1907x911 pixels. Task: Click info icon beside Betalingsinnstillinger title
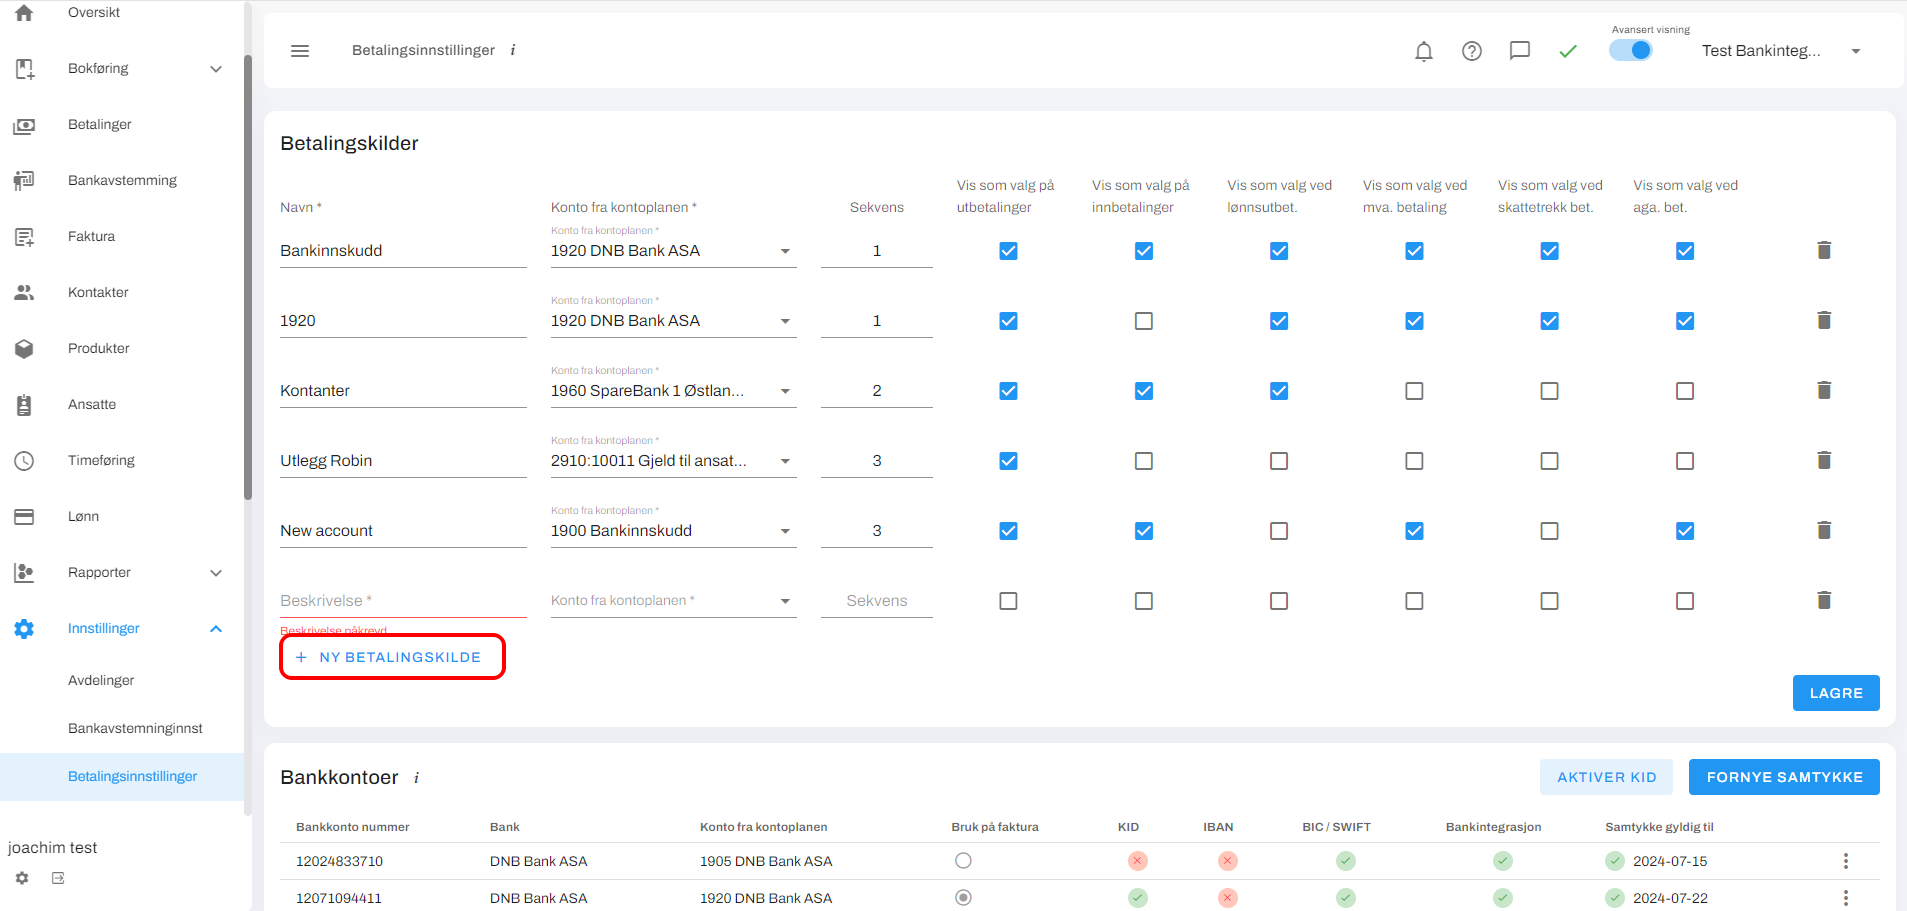click(513, 50)
